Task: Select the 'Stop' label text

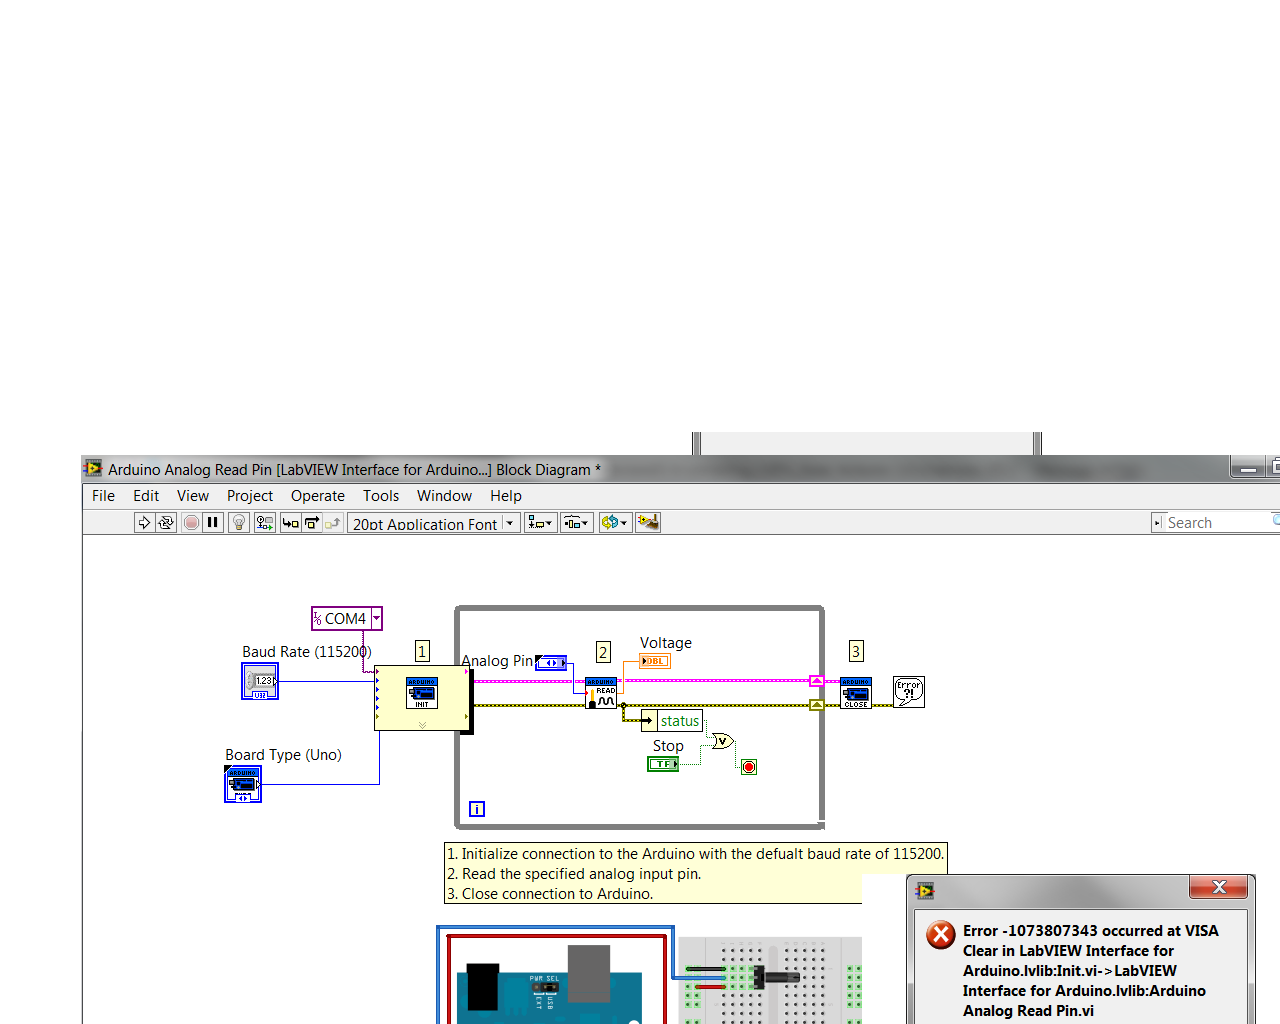Action: coord(668,746)
